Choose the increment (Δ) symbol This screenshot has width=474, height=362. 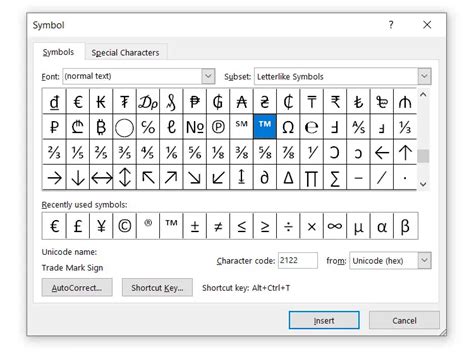coord(288,178)
